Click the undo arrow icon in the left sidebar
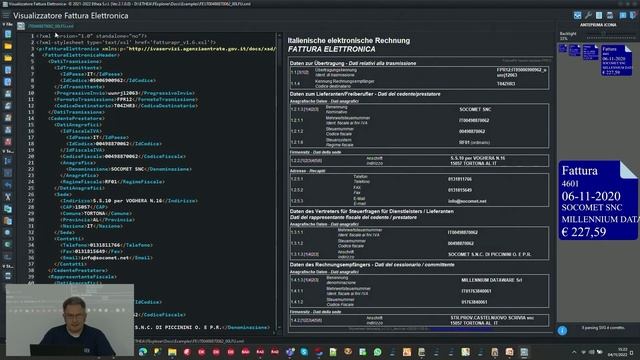Image resolution: width=640 pixels, height=360 pixels. point(8,185)
